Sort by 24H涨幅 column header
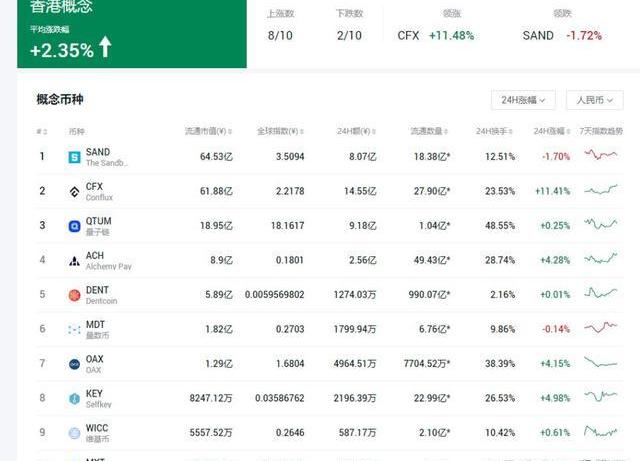 552,131
